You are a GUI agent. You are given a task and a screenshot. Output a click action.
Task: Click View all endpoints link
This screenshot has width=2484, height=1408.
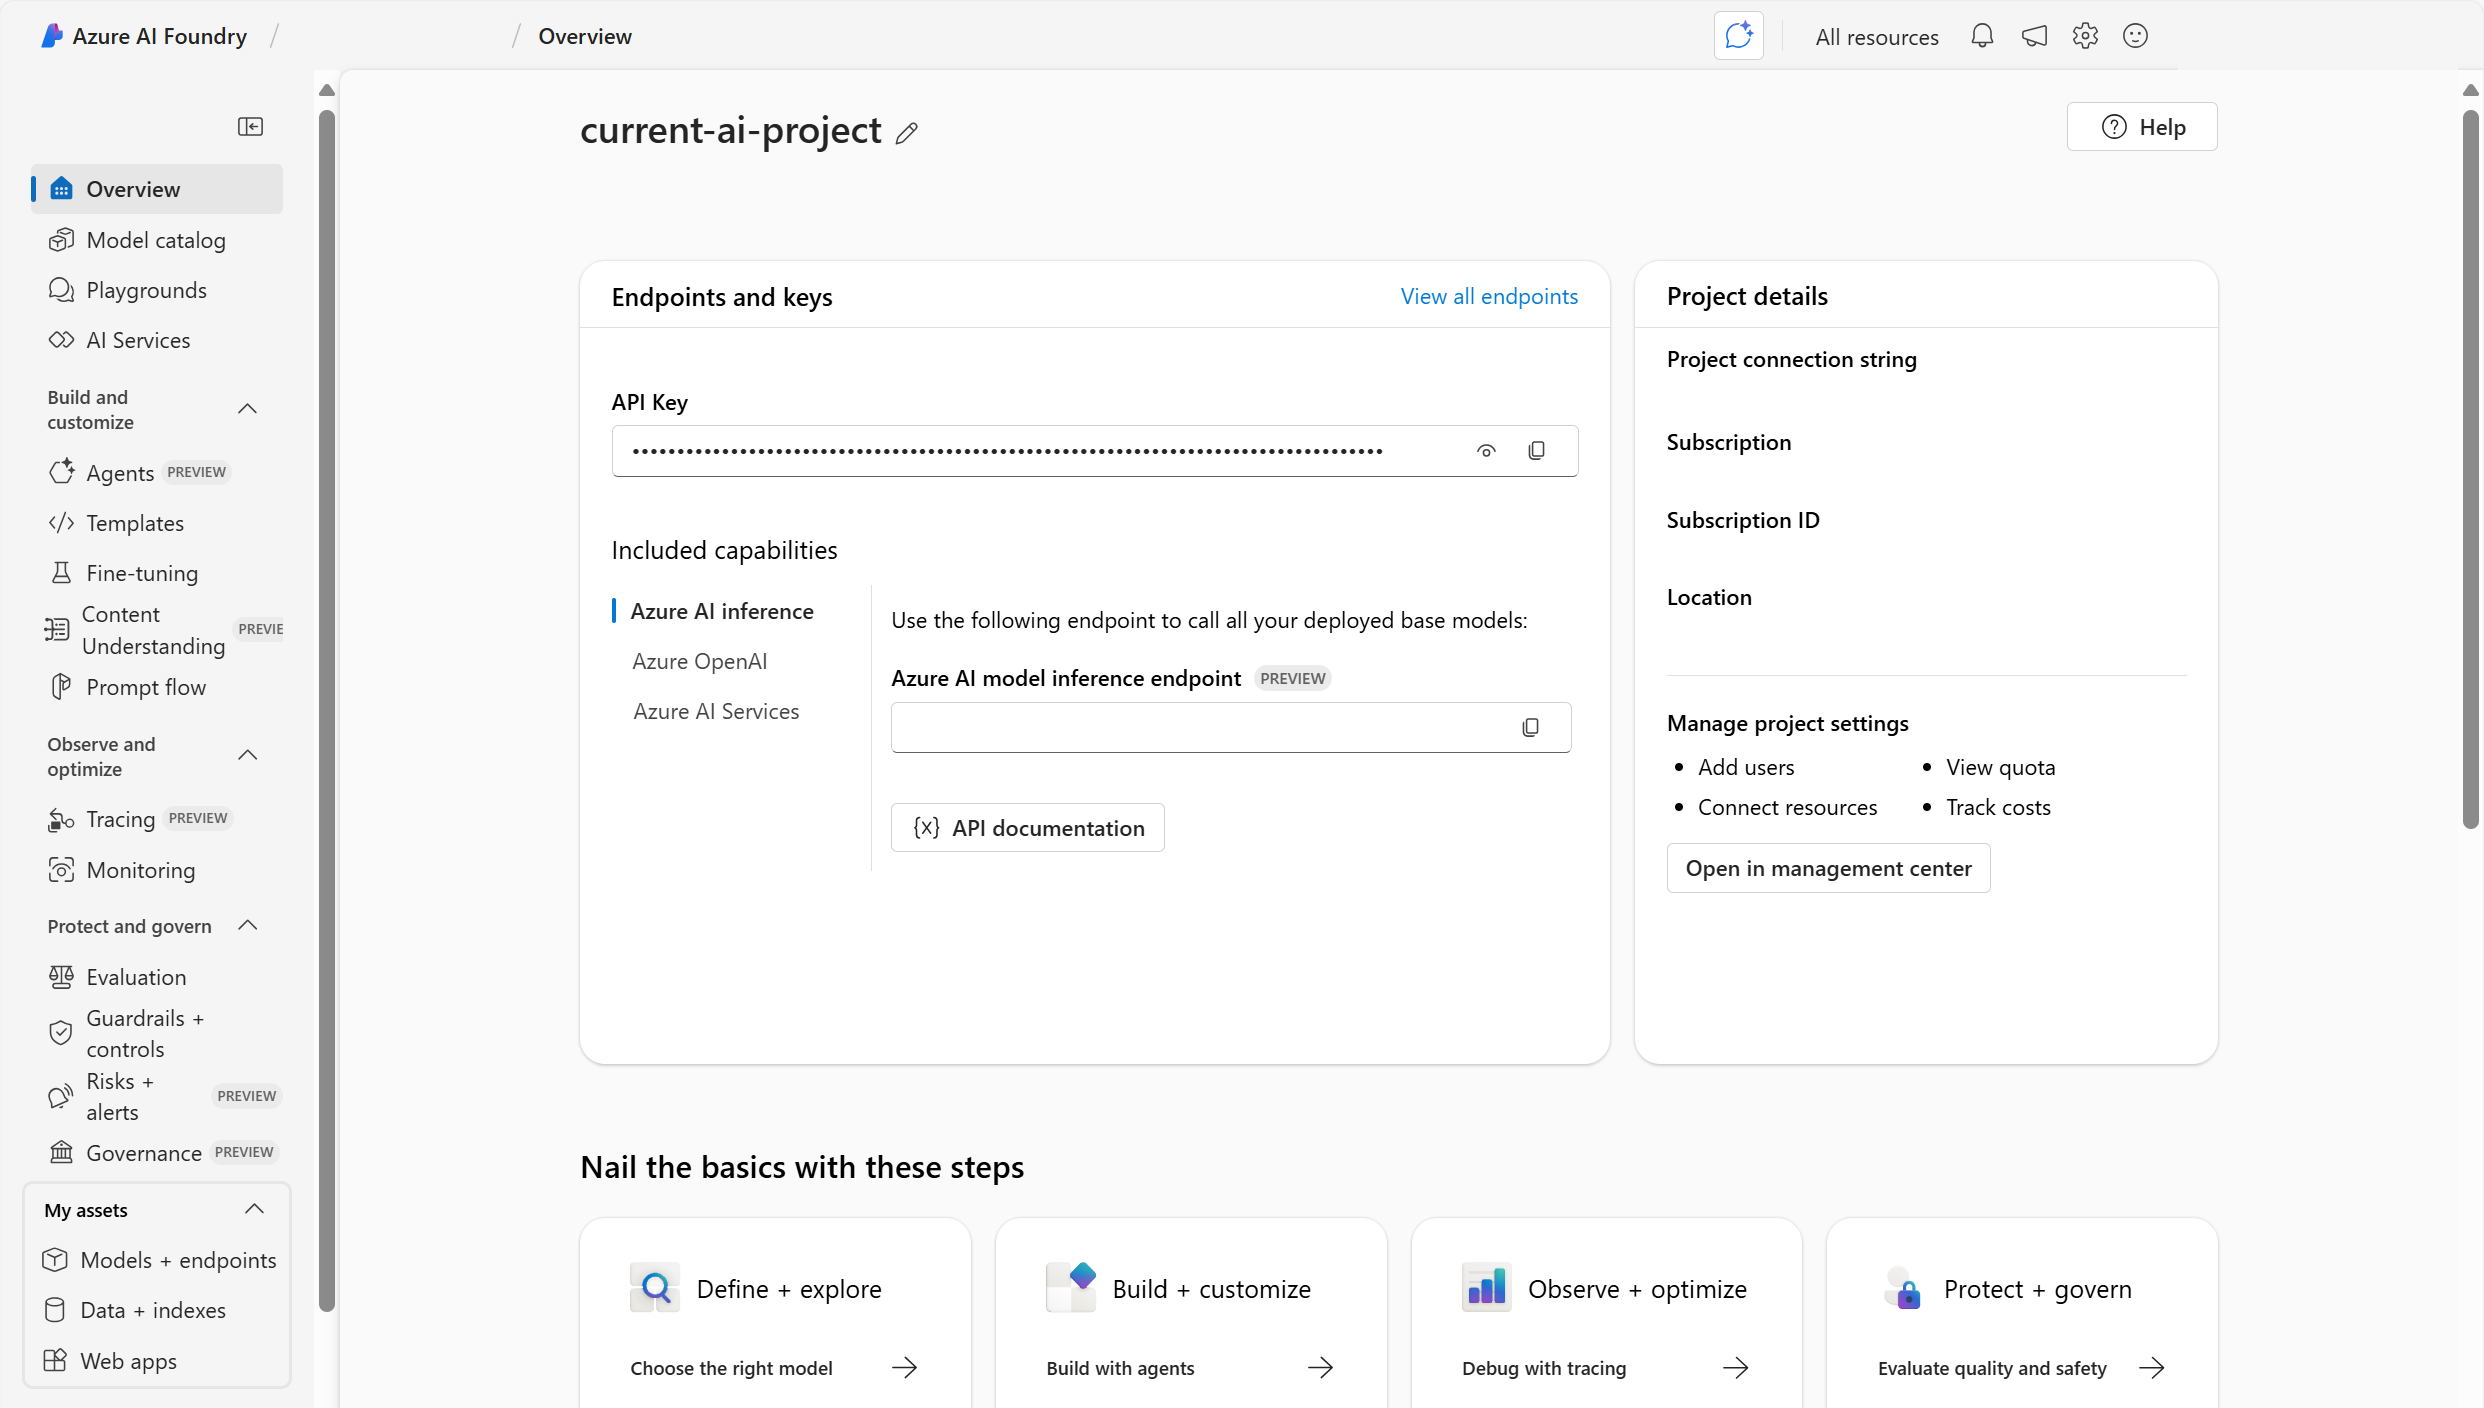click(x=1489, y=296)
